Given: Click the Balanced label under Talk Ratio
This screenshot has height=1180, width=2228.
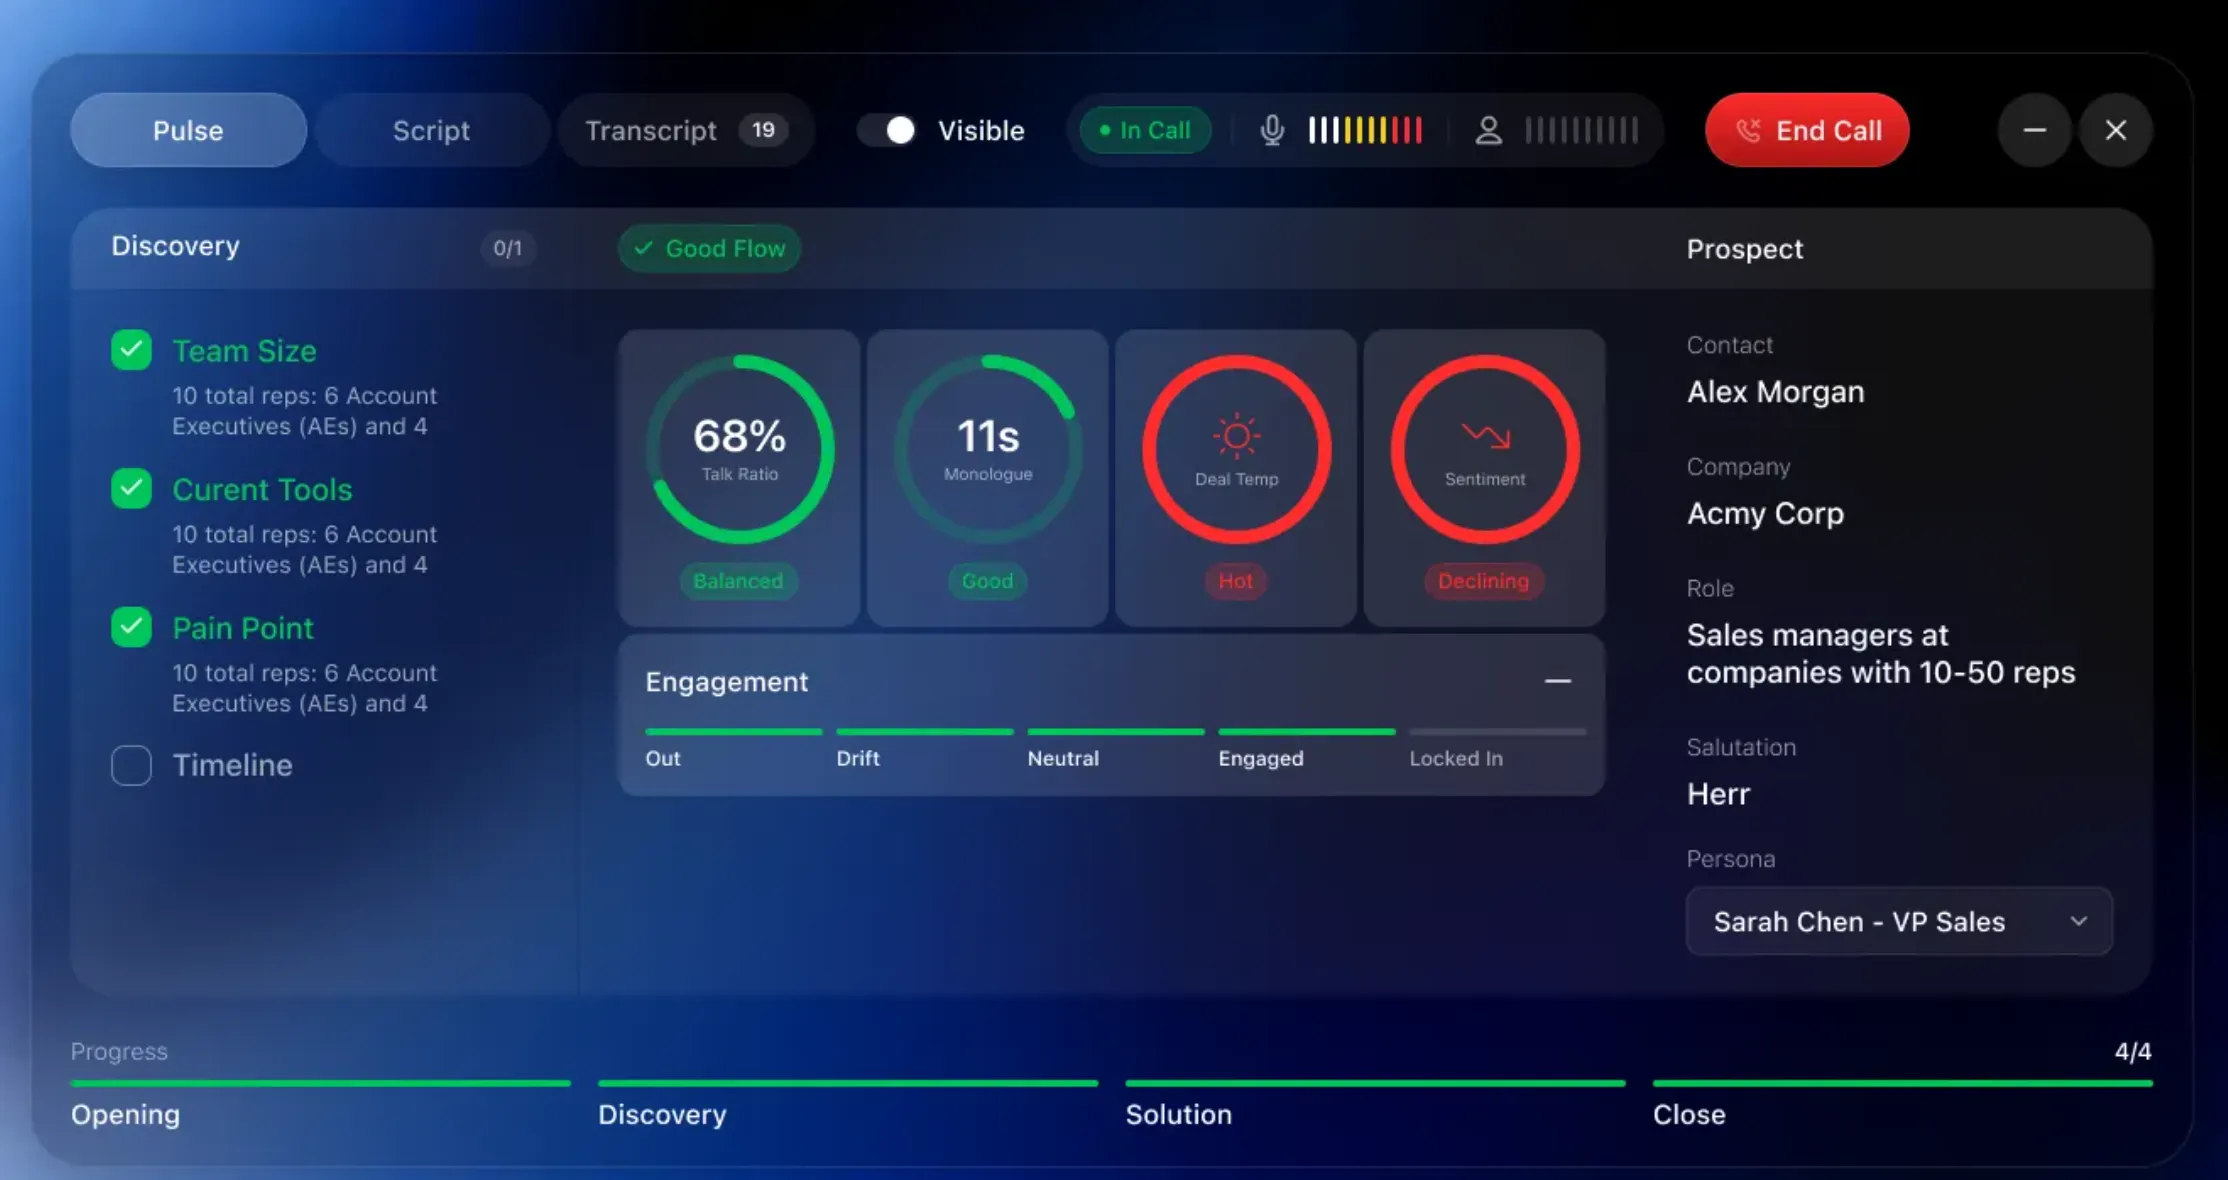Looking at the screenshot, I should [x=738, y=581].
